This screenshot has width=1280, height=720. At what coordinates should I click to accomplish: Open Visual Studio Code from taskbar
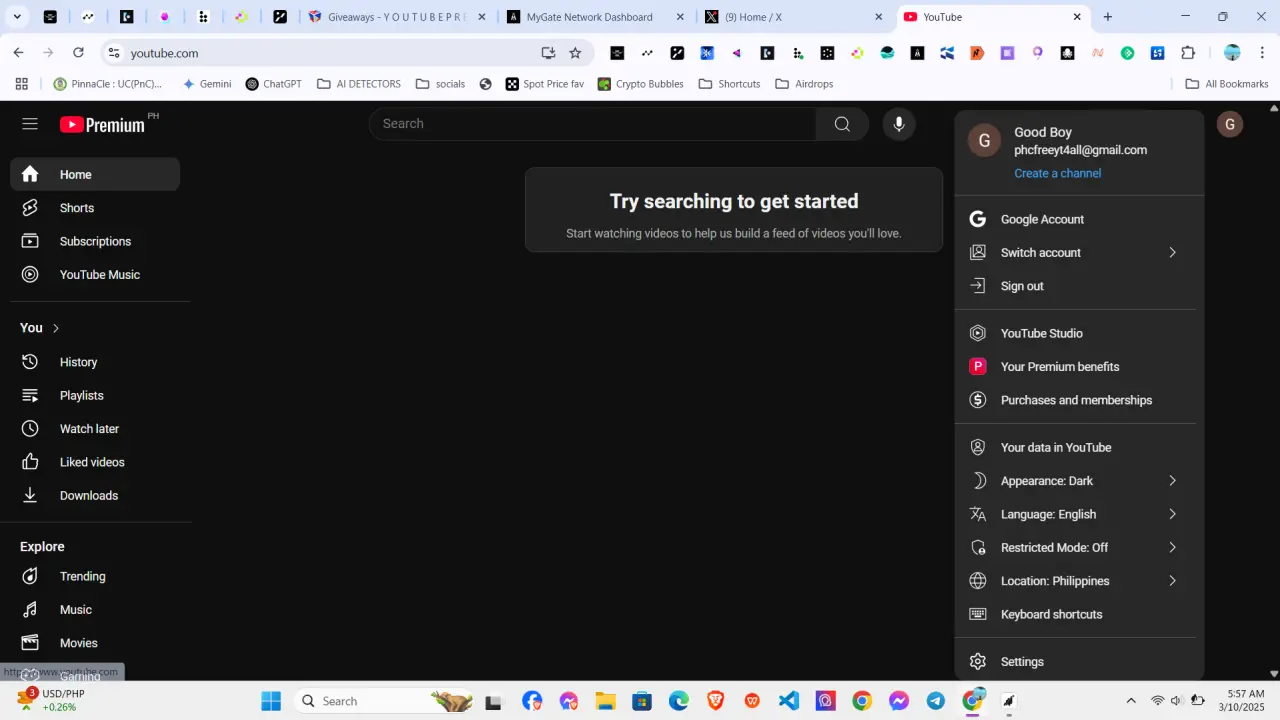pyautogui.click(x=789, y=701)
